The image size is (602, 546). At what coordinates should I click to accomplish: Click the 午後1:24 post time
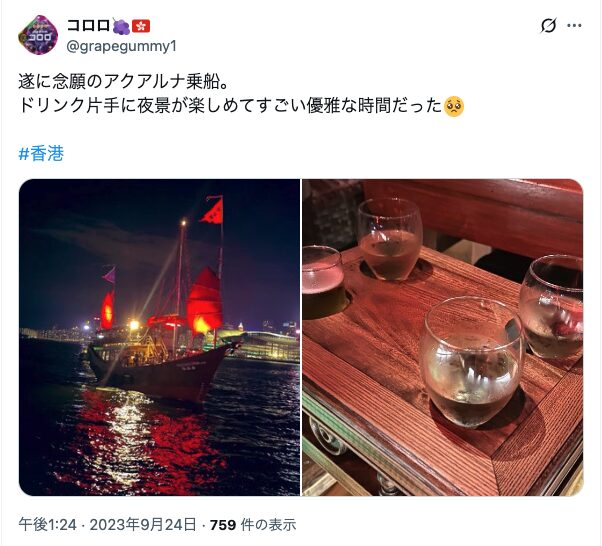click(47, 524)
